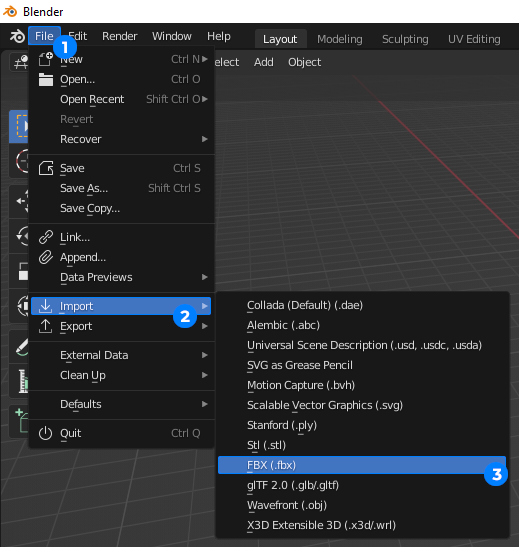Screen dimensions: 519x547
Task: Import glTF 2.0 (.glb/.gltf) file
Action: click(362, 485)
